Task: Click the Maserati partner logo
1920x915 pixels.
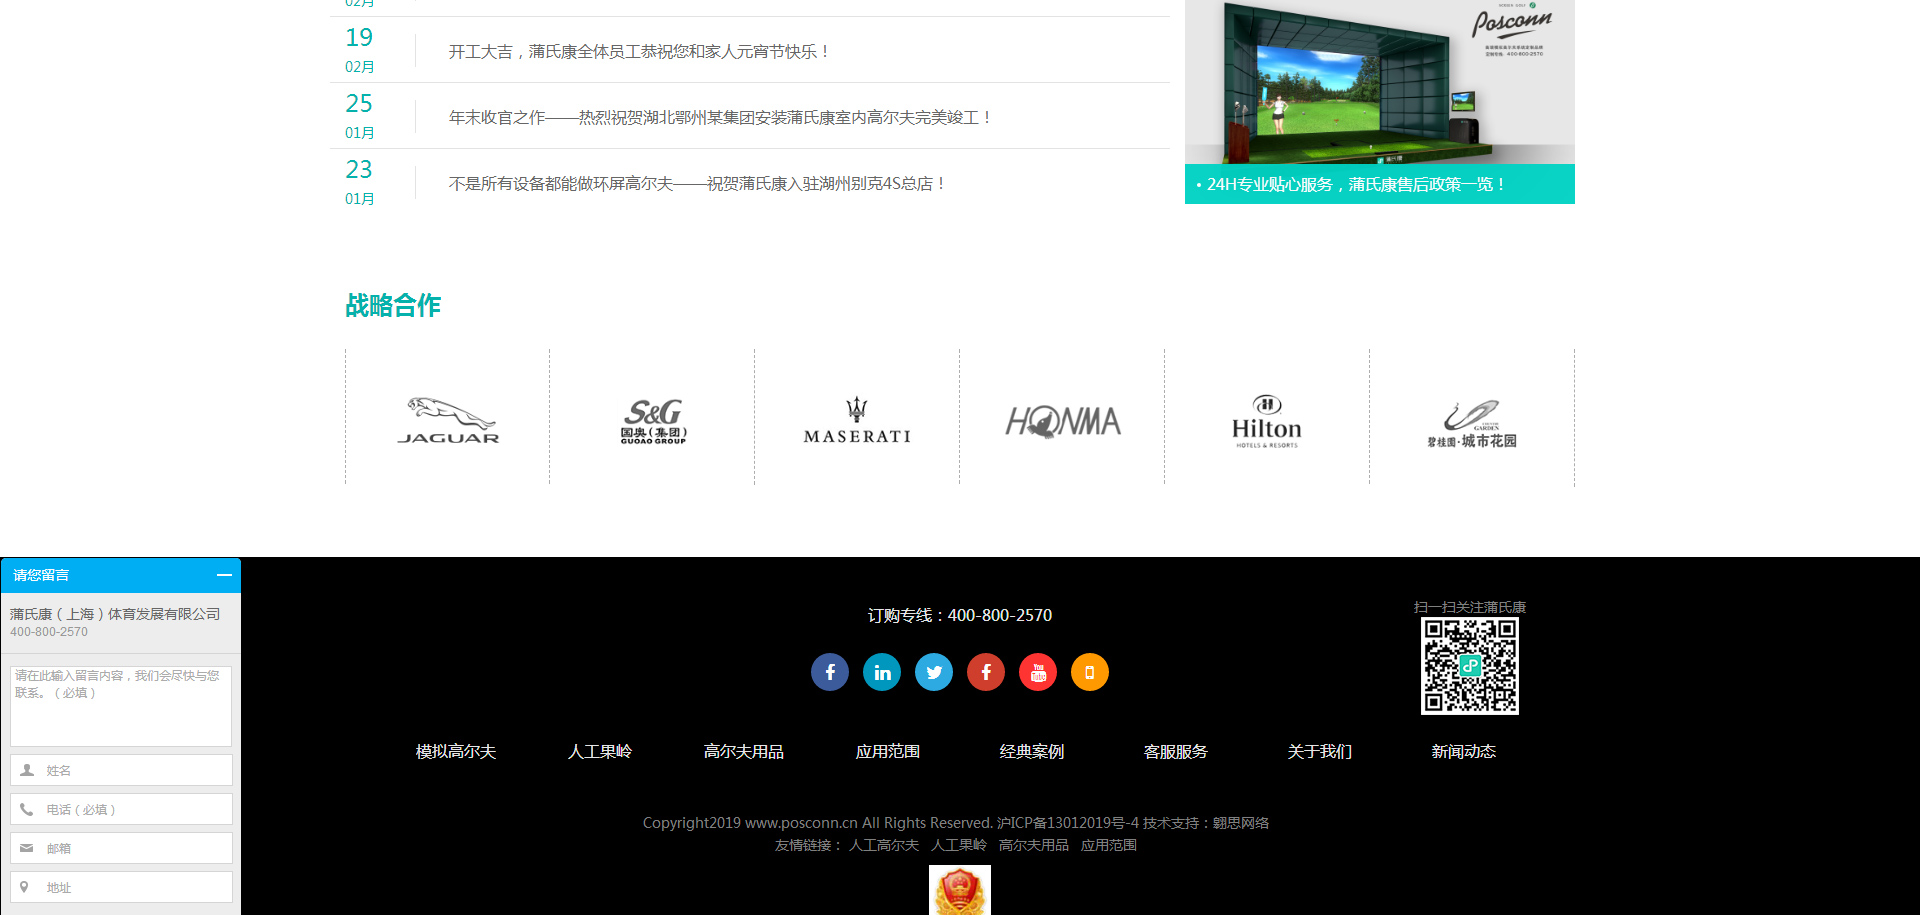Action: click(857, 420)
